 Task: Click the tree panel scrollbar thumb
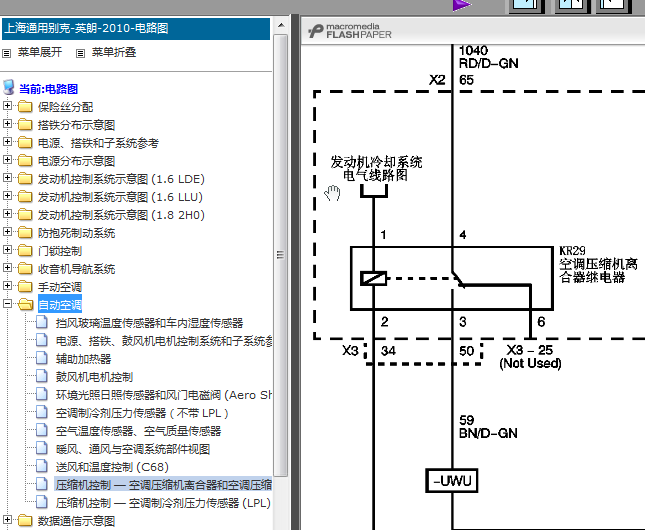coord(281,255)
